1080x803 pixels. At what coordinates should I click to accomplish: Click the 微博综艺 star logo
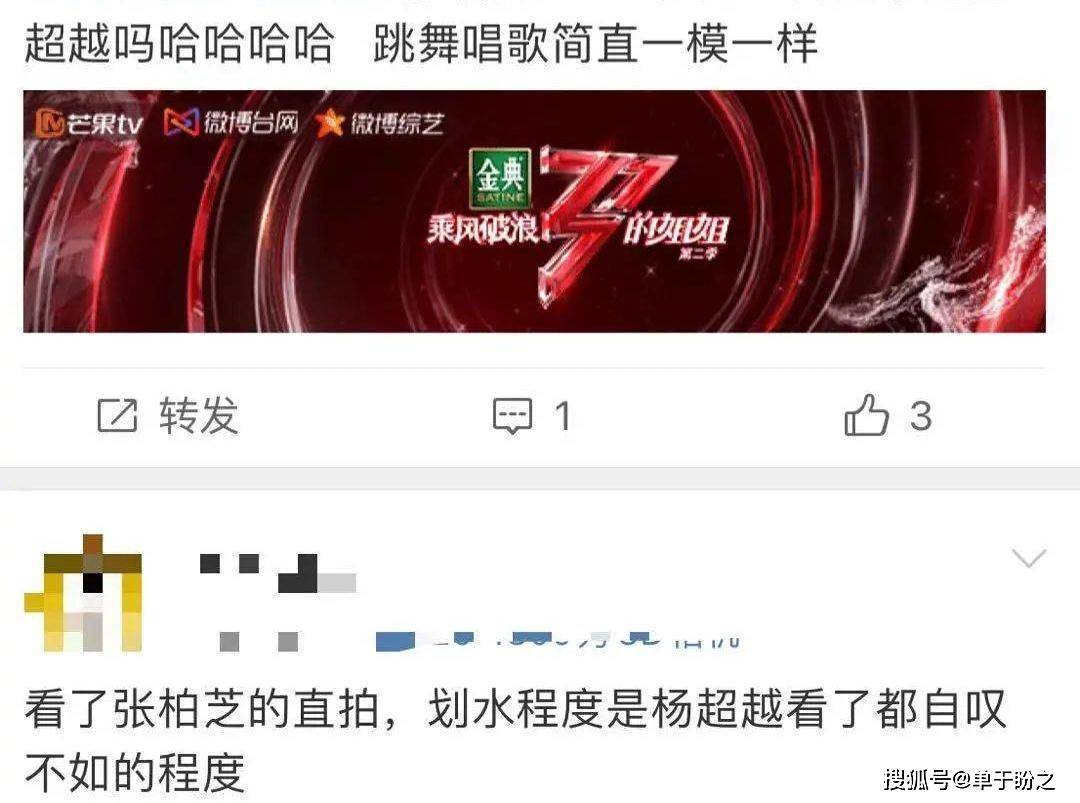pyautogui.click(x=380, y=123)
